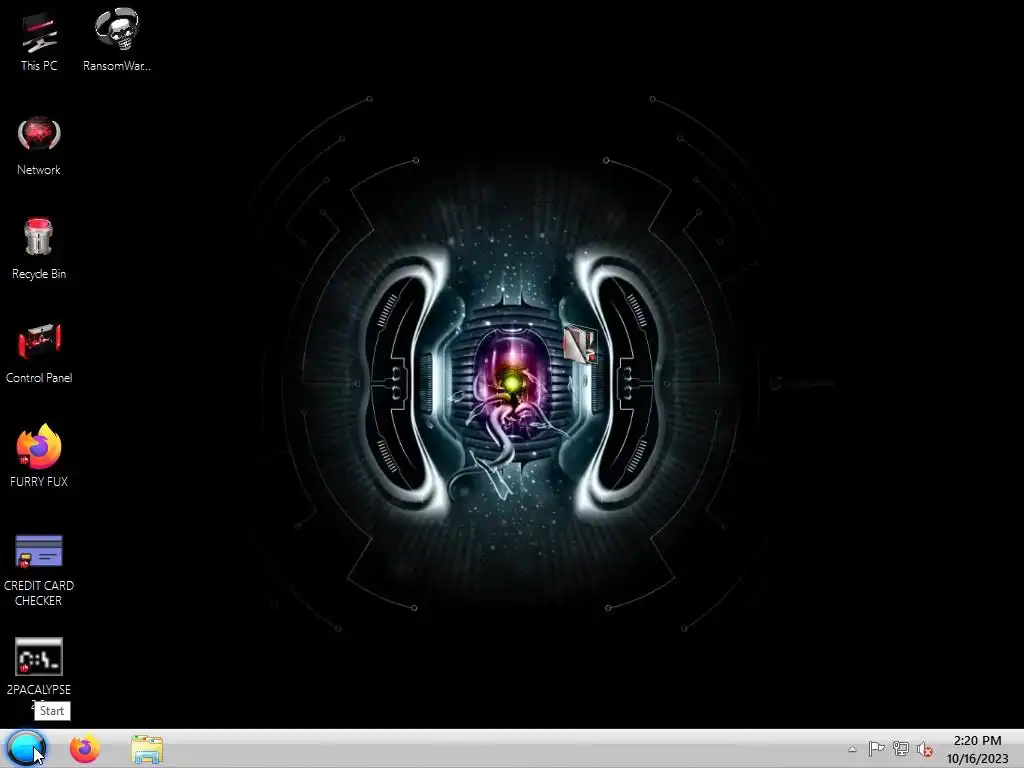Open File Explorer from the taskbar
This screenshot has height=768, width=1024.
click(147, 749)
